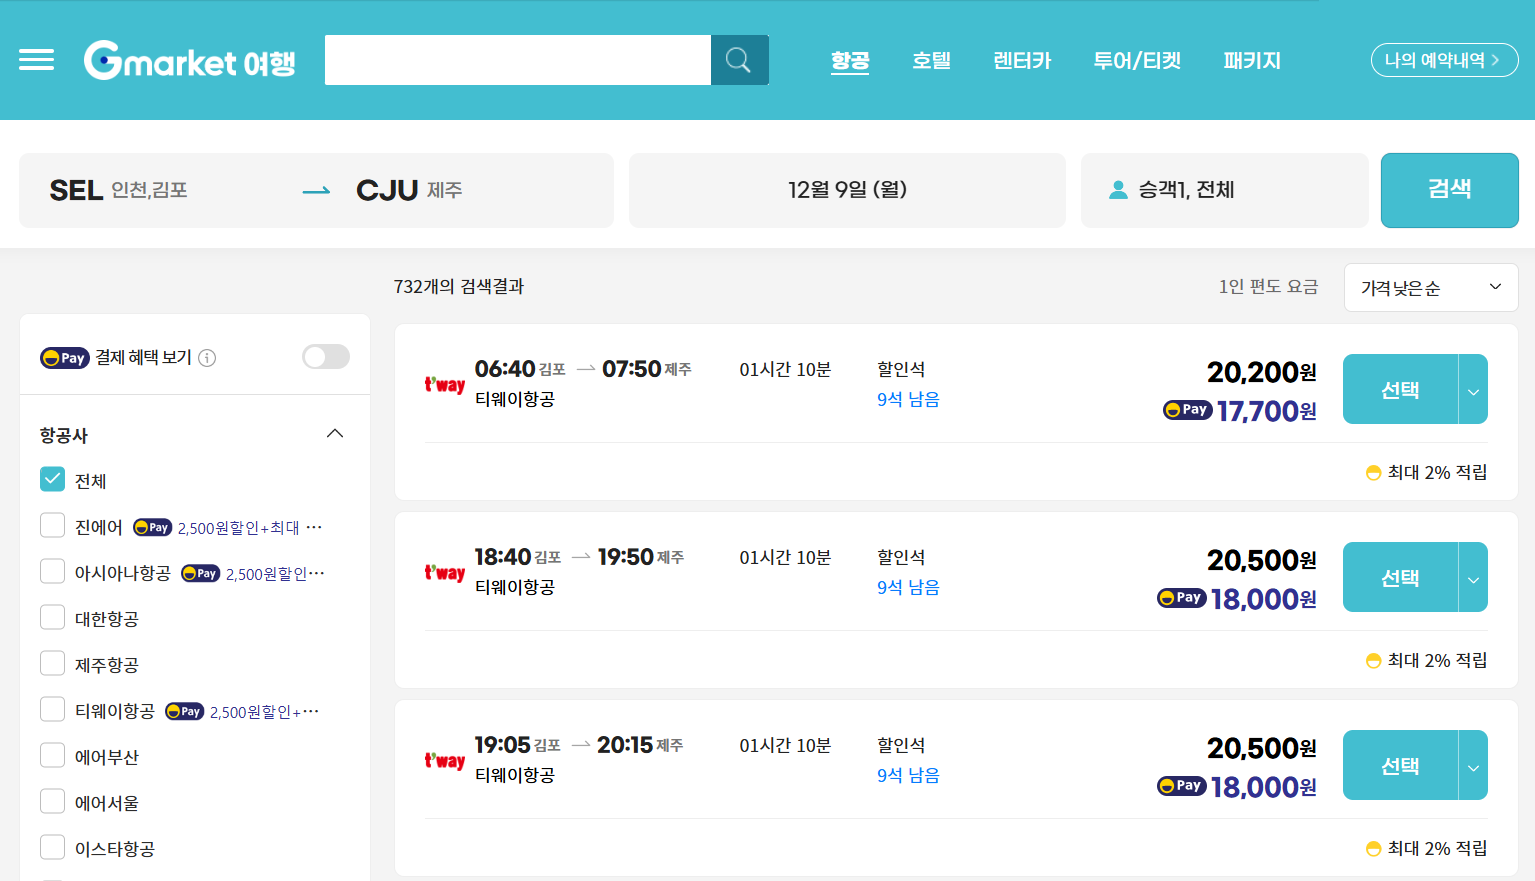This screenshot has width=1535, height=881.
Task: Select the 06:40 flight with 선택
Action: point(1400,389)
